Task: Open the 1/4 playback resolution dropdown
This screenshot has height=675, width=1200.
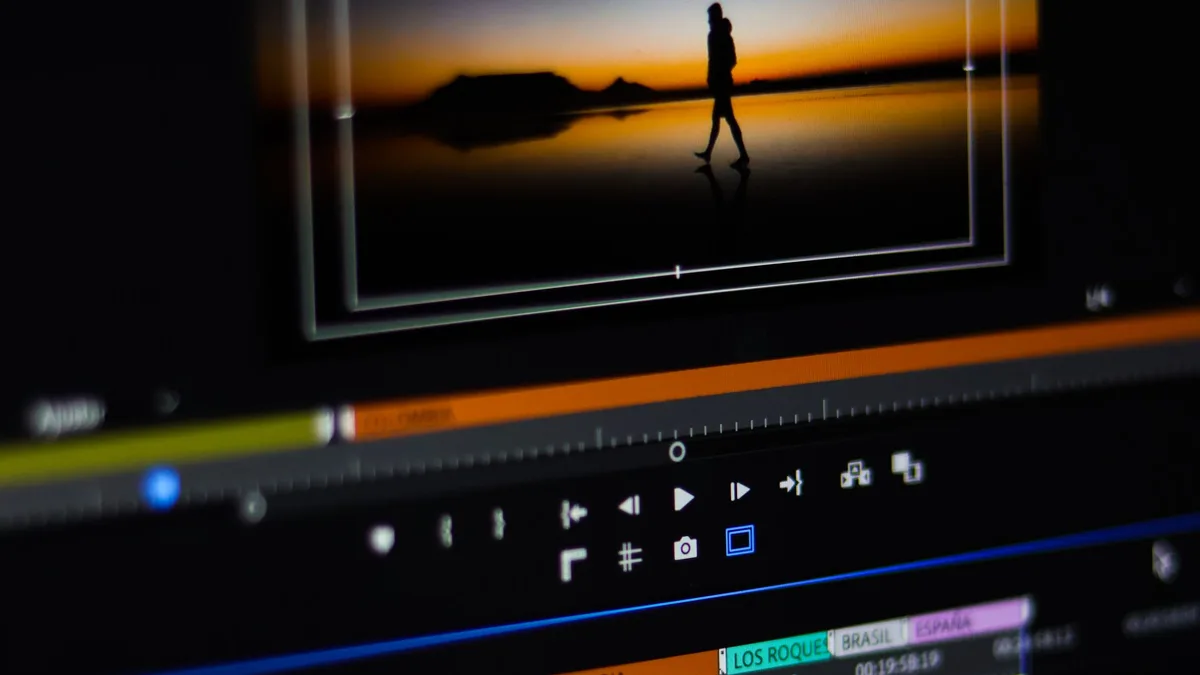Action: (1100, 298)
